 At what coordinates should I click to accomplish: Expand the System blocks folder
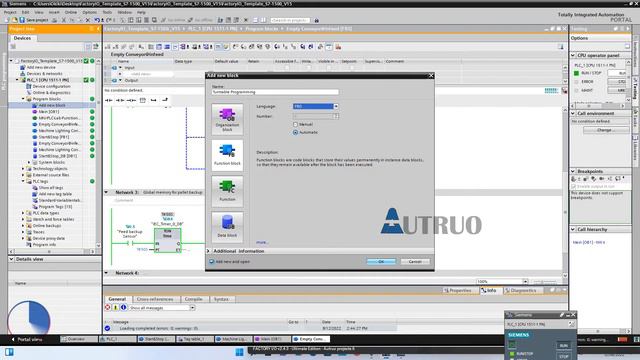pos(29,162)
